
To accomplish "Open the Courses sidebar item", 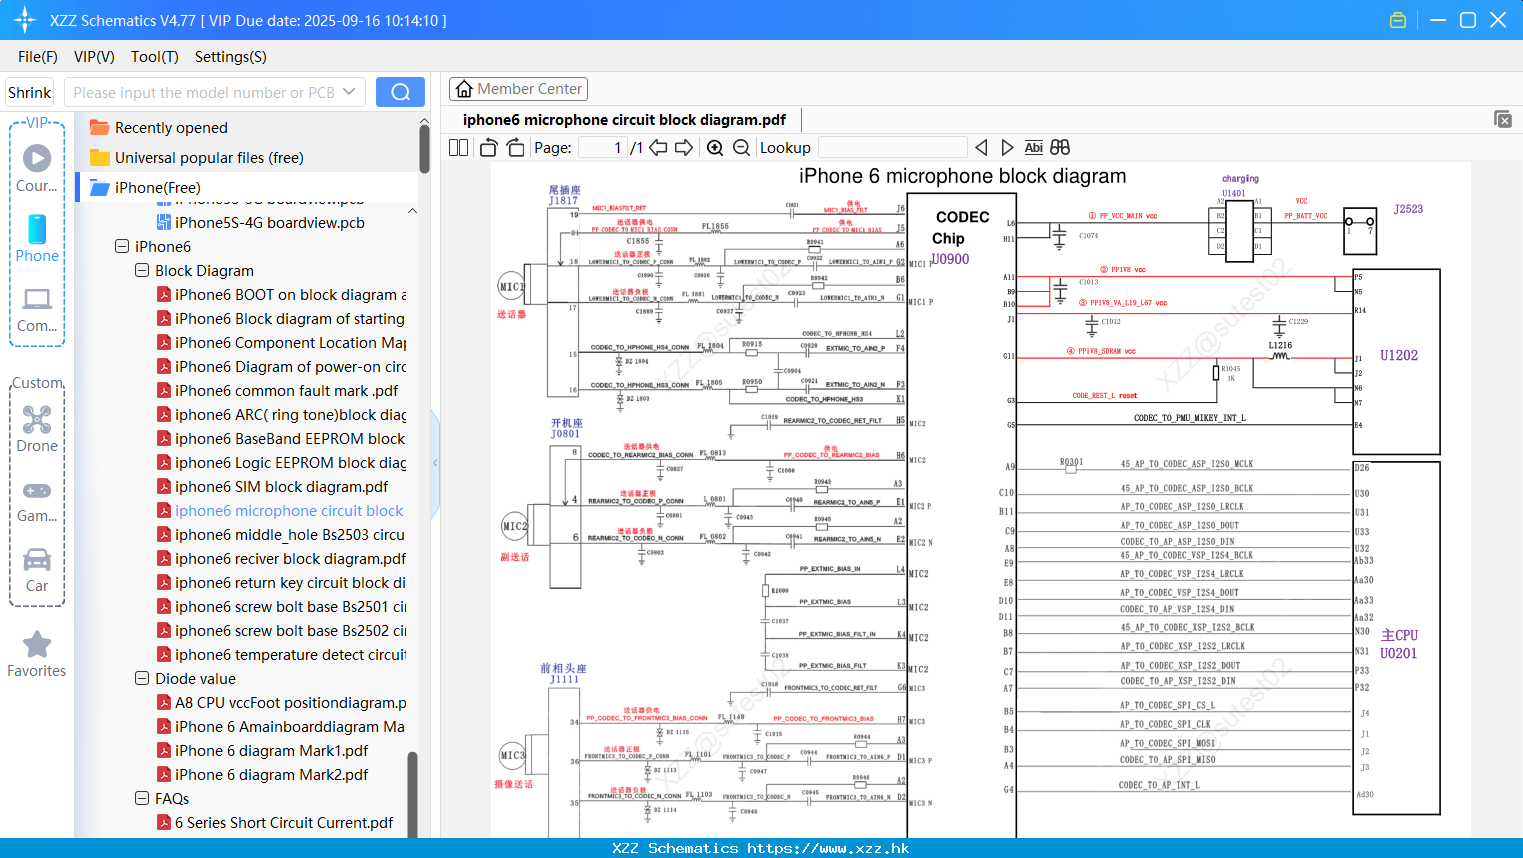I will coord(37,168).
